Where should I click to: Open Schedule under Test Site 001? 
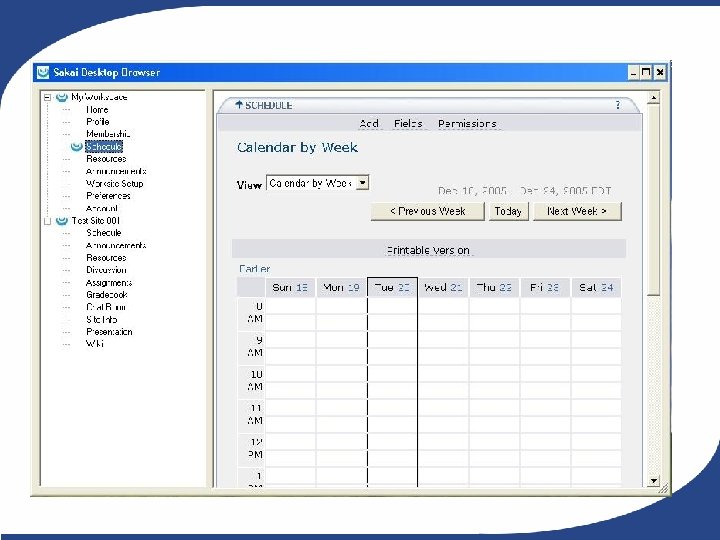pyautogui.click(x=103, y=233)
